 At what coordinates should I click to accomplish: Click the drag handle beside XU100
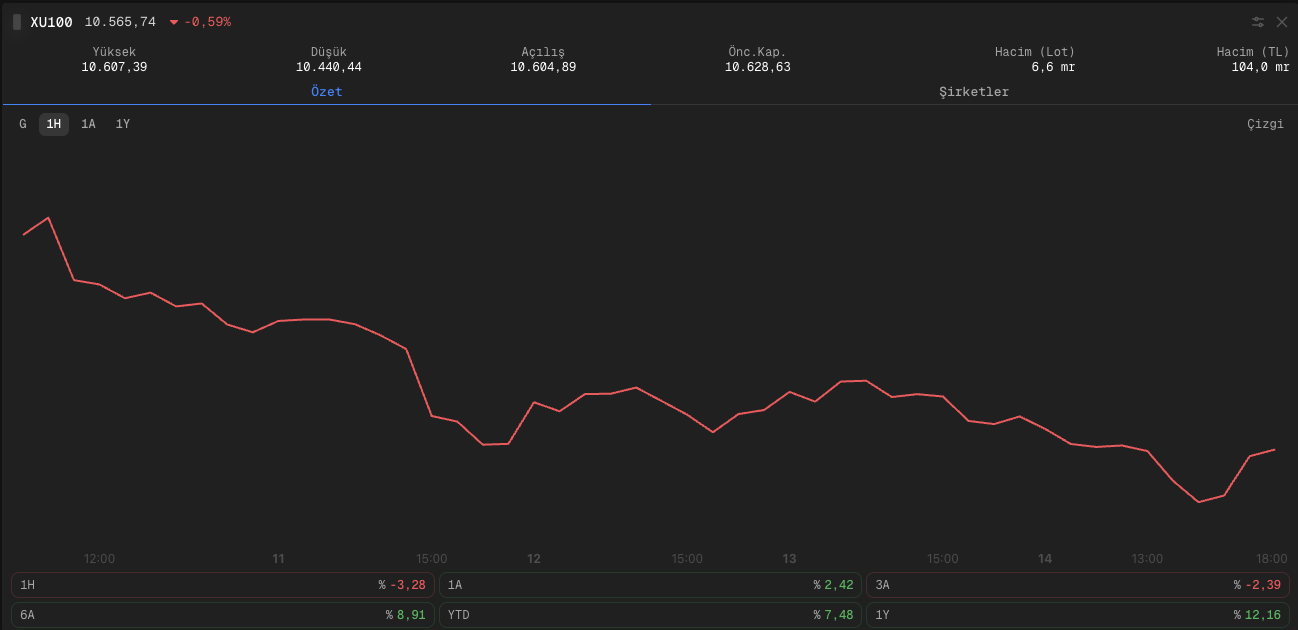[17, 22]
